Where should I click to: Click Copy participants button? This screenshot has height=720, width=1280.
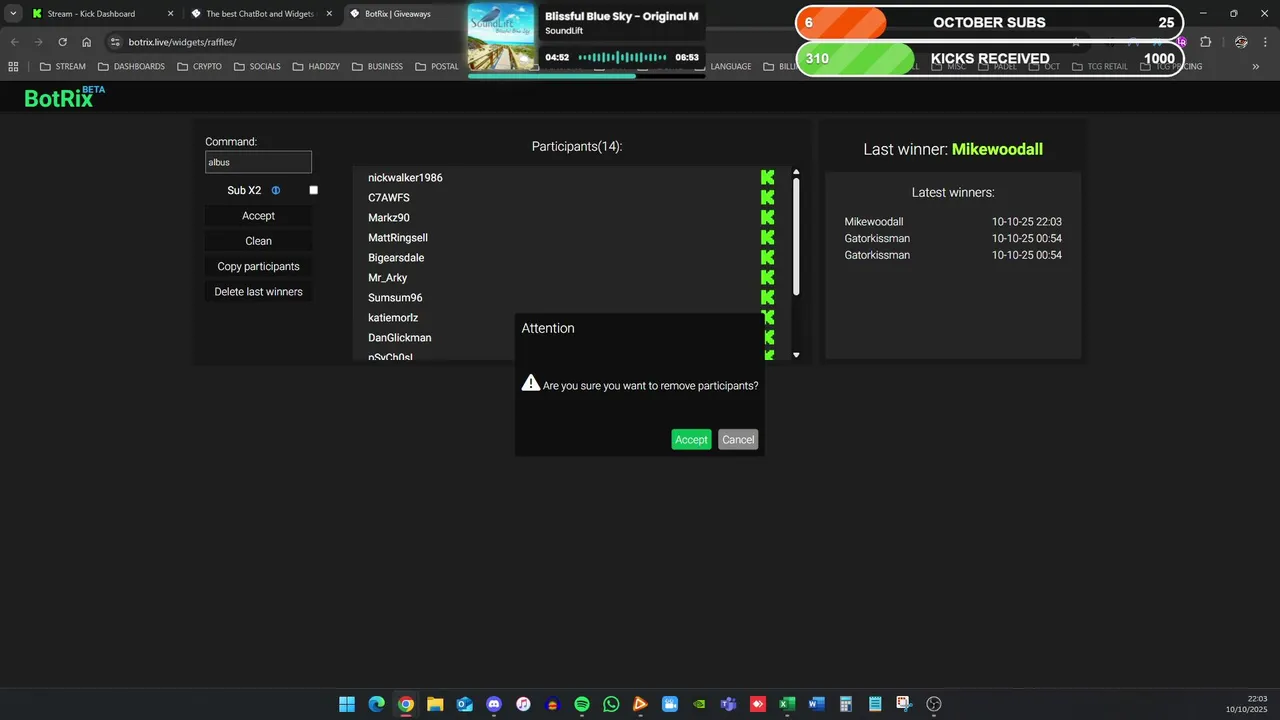tap(258, 266)
